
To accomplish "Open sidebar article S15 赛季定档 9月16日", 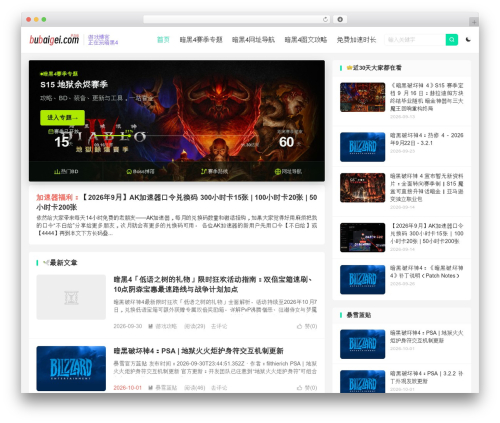I will click(427, 97).
